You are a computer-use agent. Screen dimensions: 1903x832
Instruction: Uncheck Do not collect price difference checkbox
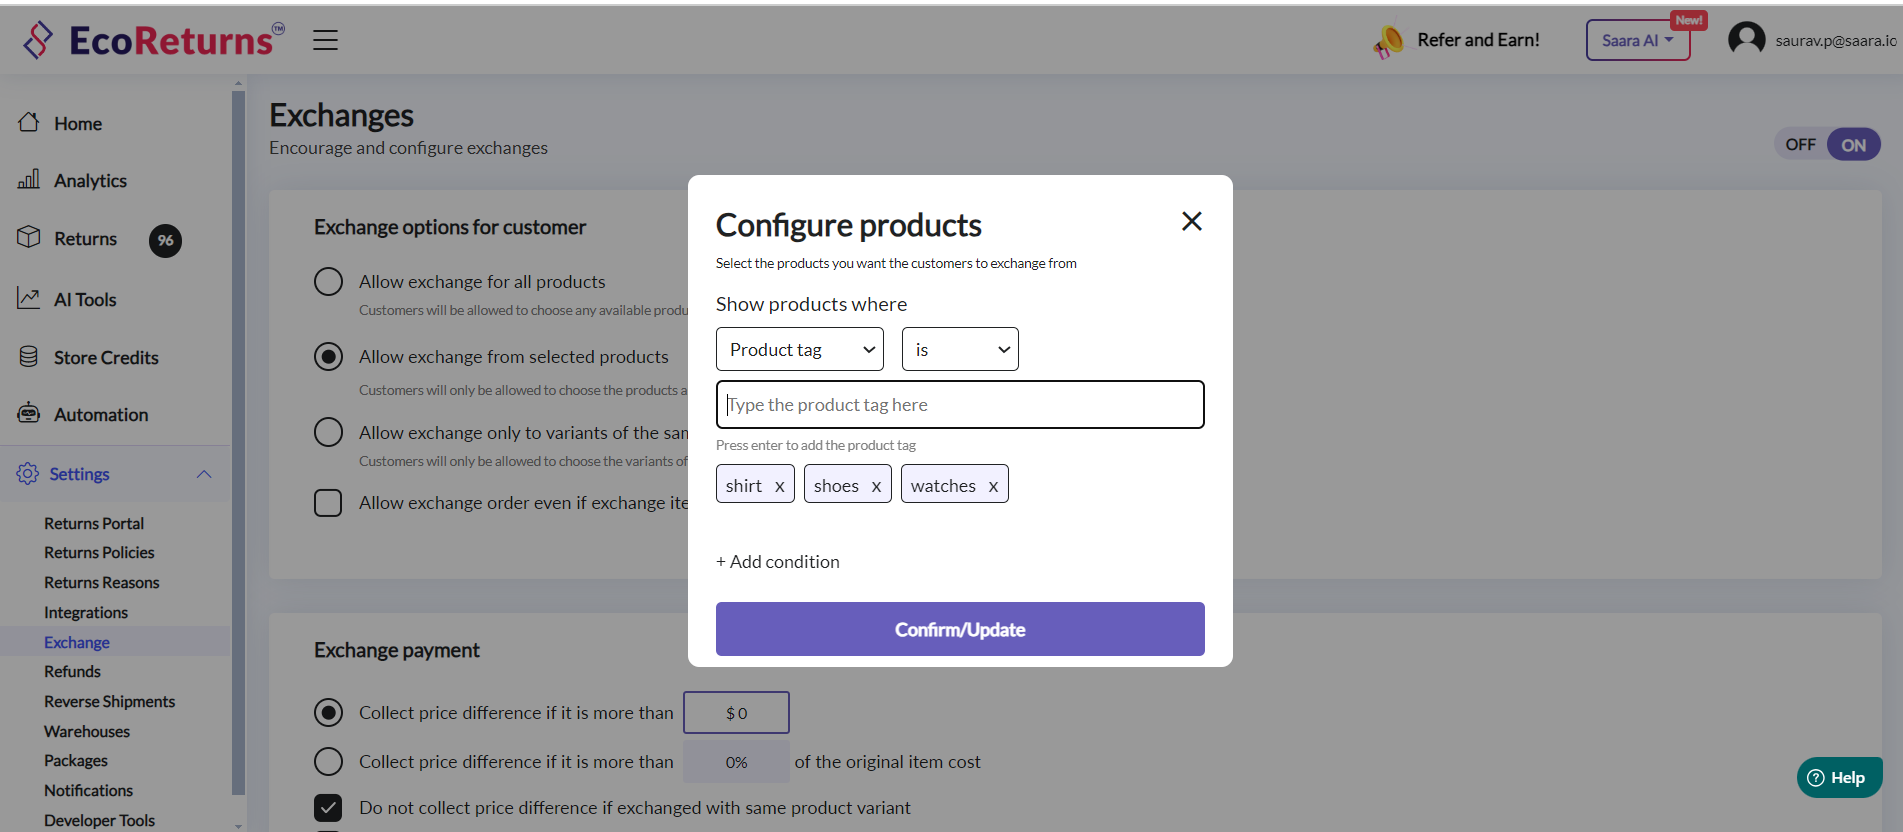point(328,807)
